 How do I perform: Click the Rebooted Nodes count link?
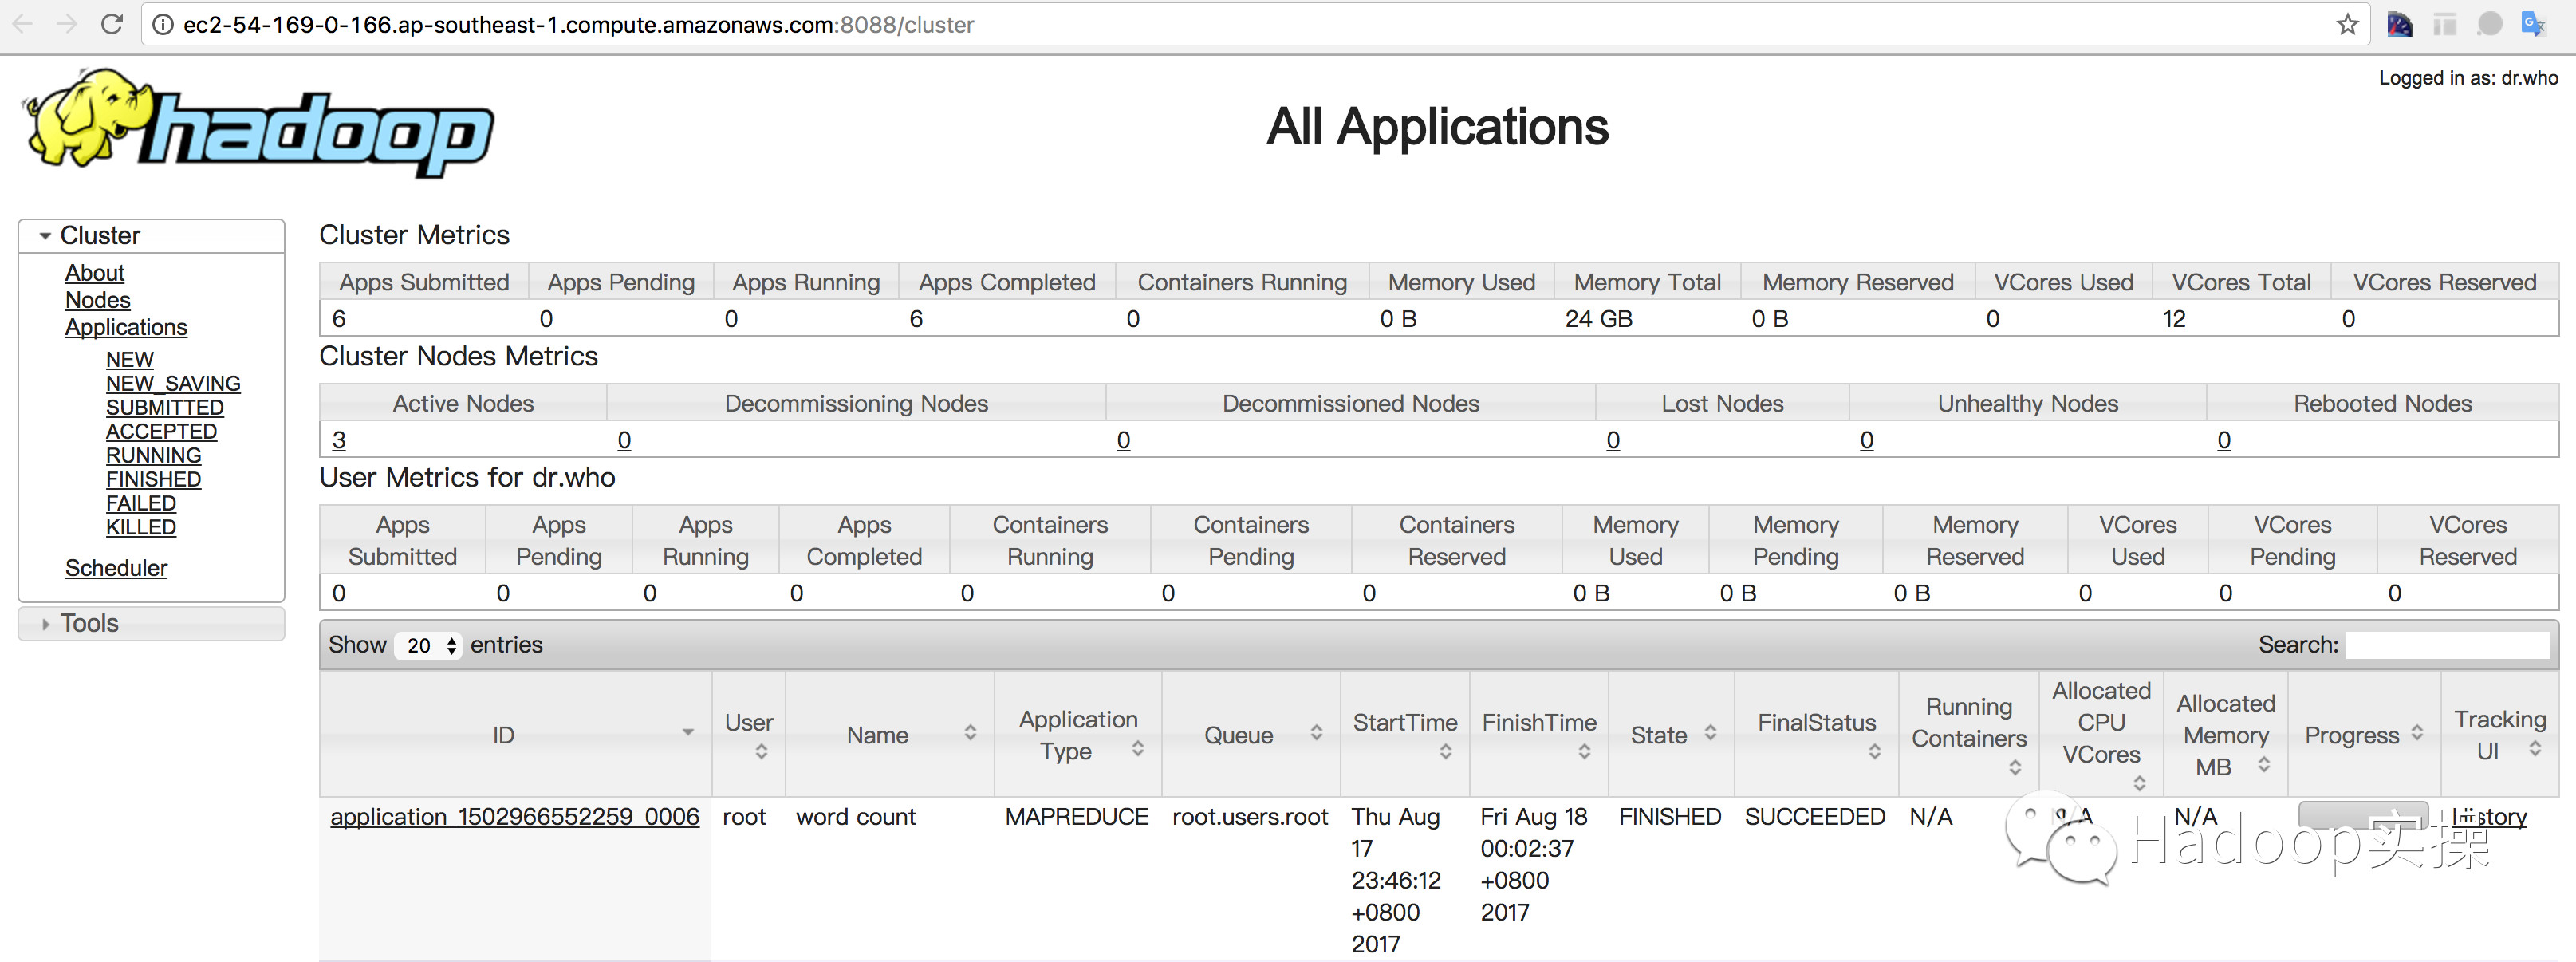click(x=2224, y=441)
